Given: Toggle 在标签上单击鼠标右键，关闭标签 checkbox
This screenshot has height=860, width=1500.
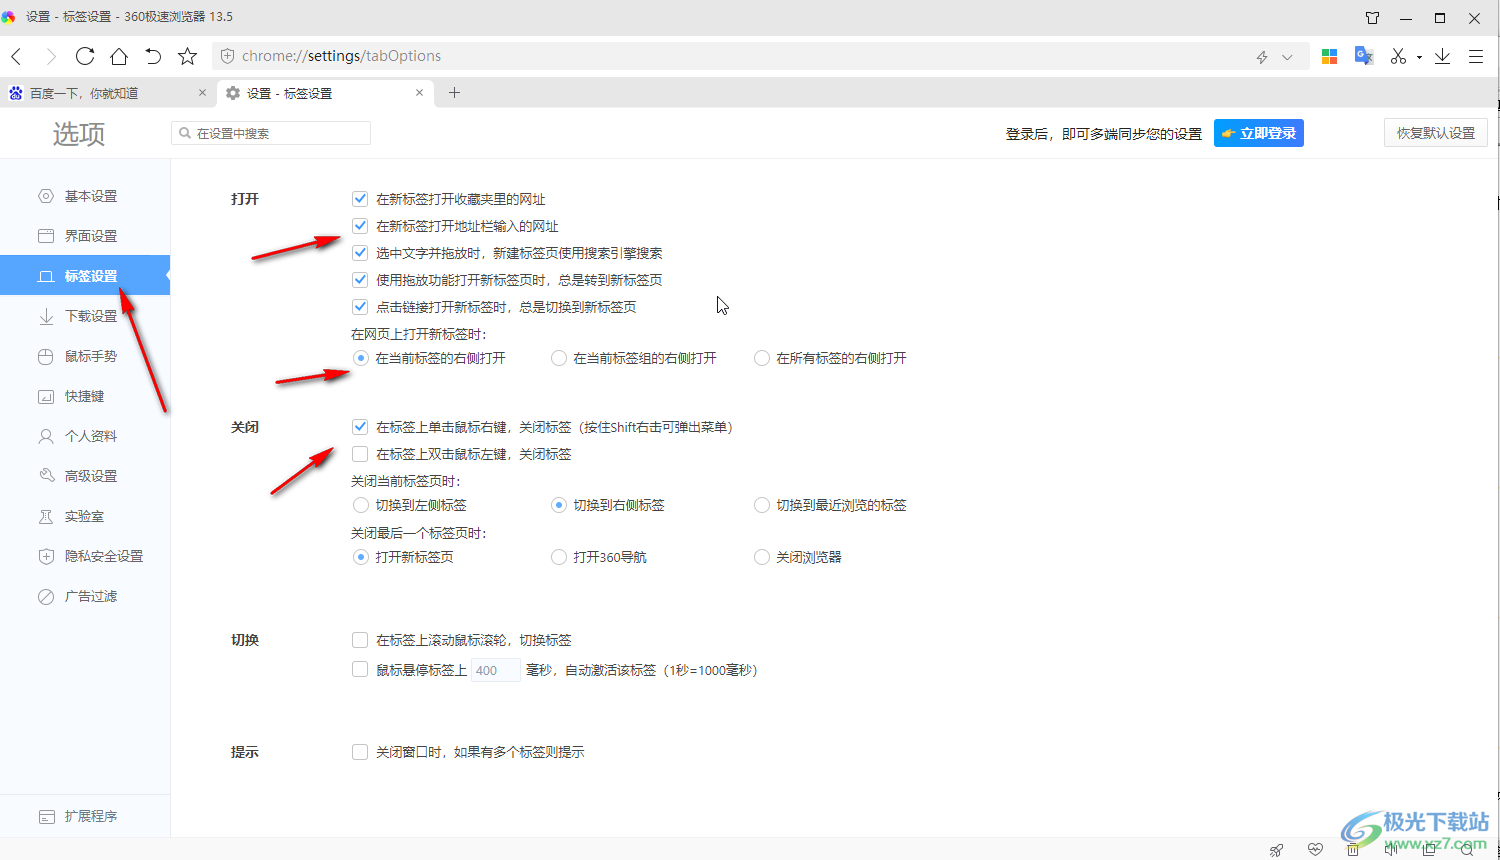Looking at the screenshot, I should [360, 427].
